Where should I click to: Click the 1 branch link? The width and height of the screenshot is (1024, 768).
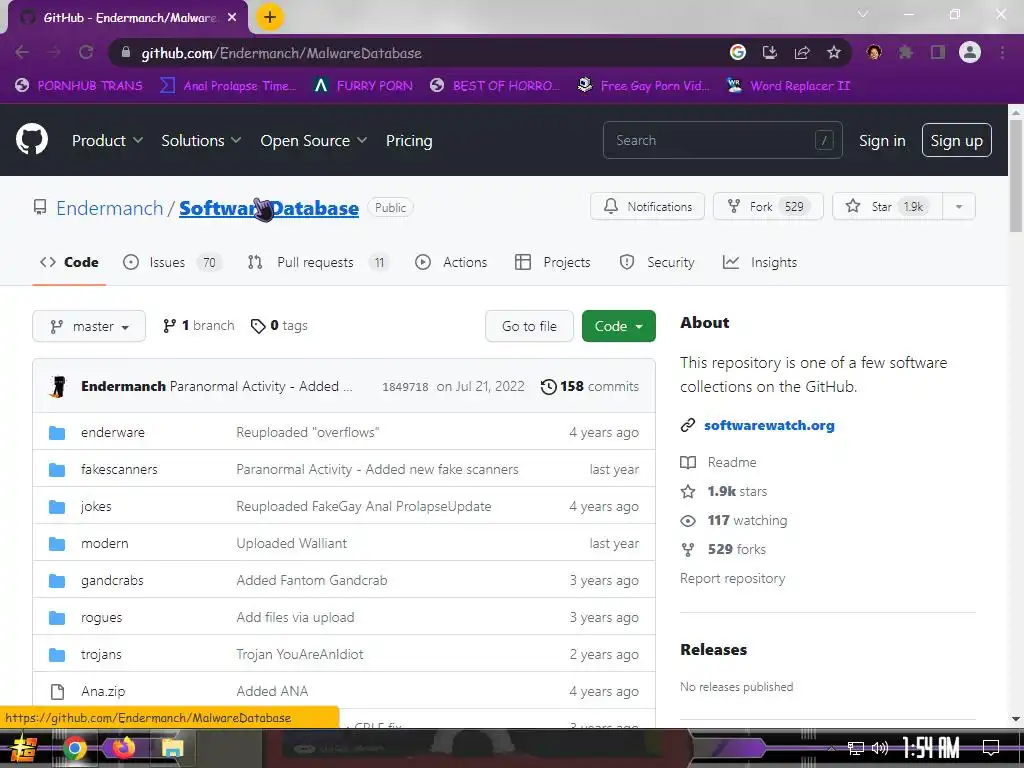(199, 325)
